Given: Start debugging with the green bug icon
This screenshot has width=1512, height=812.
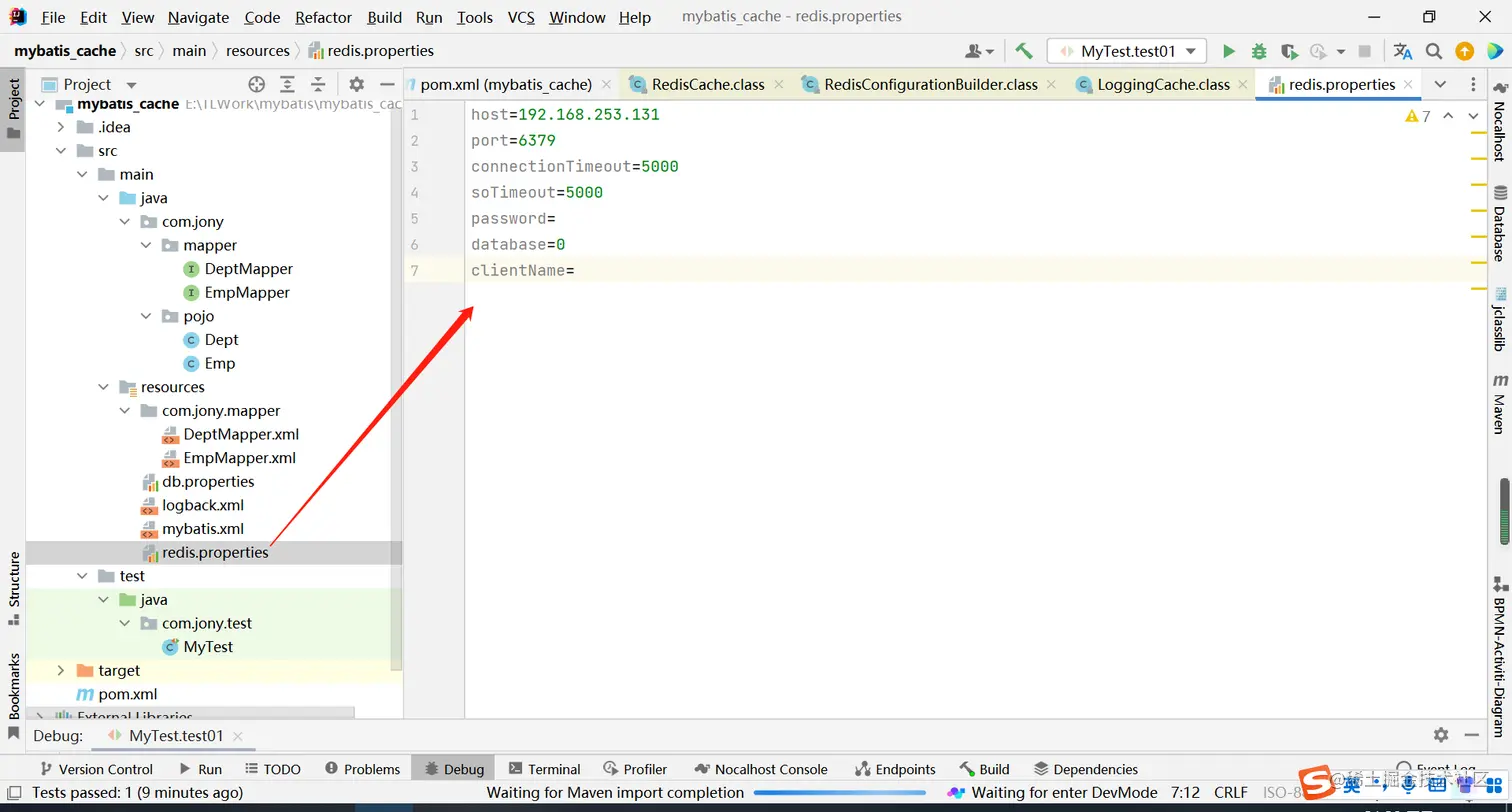Looking at the screenshot, I should (1259, 51).
